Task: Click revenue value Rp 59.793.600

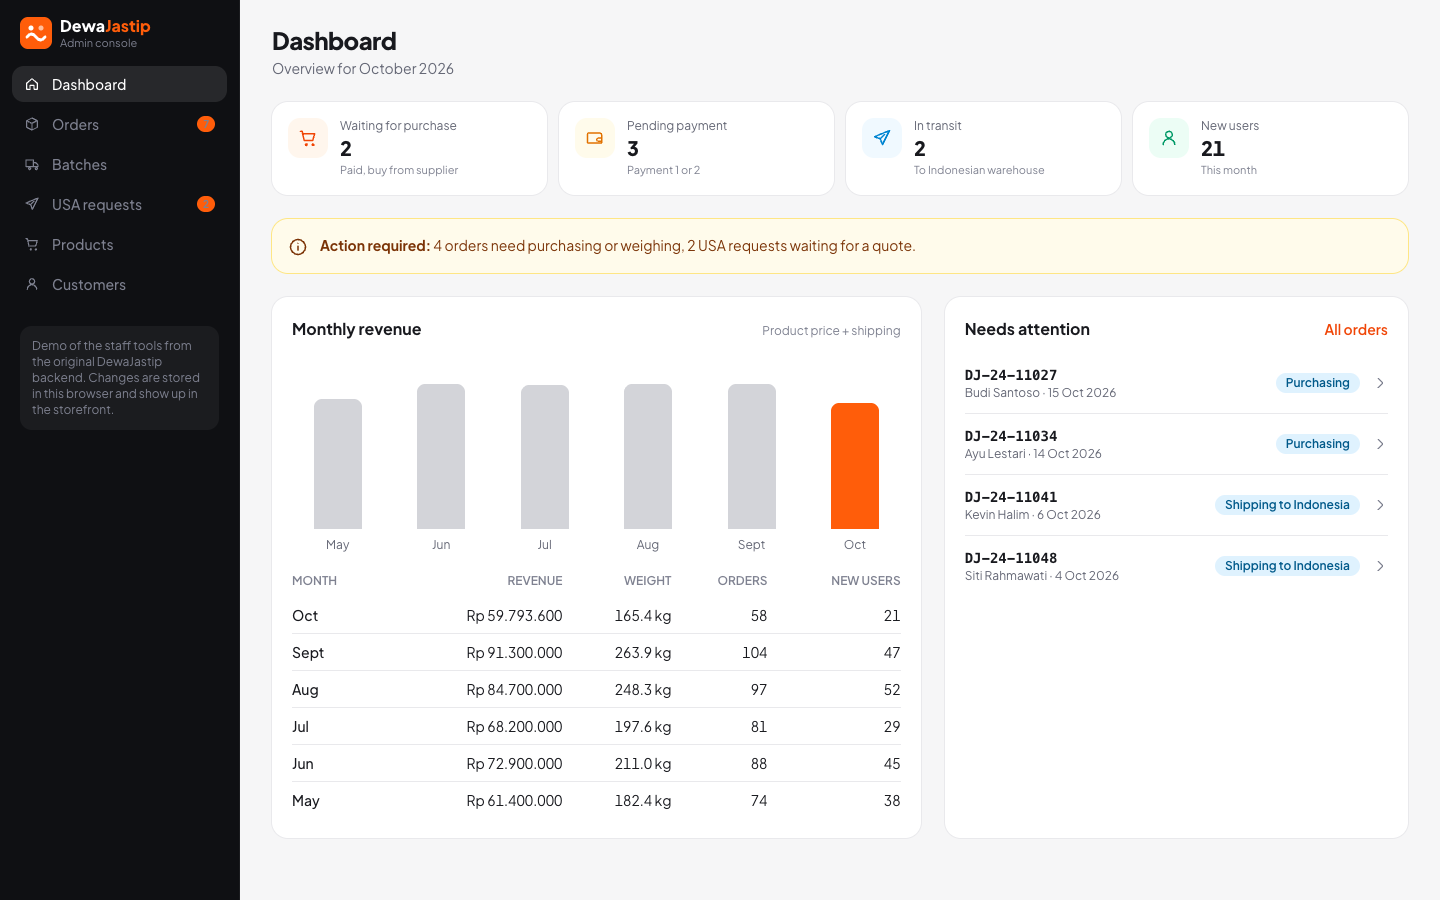Action: tap(514, 616)
